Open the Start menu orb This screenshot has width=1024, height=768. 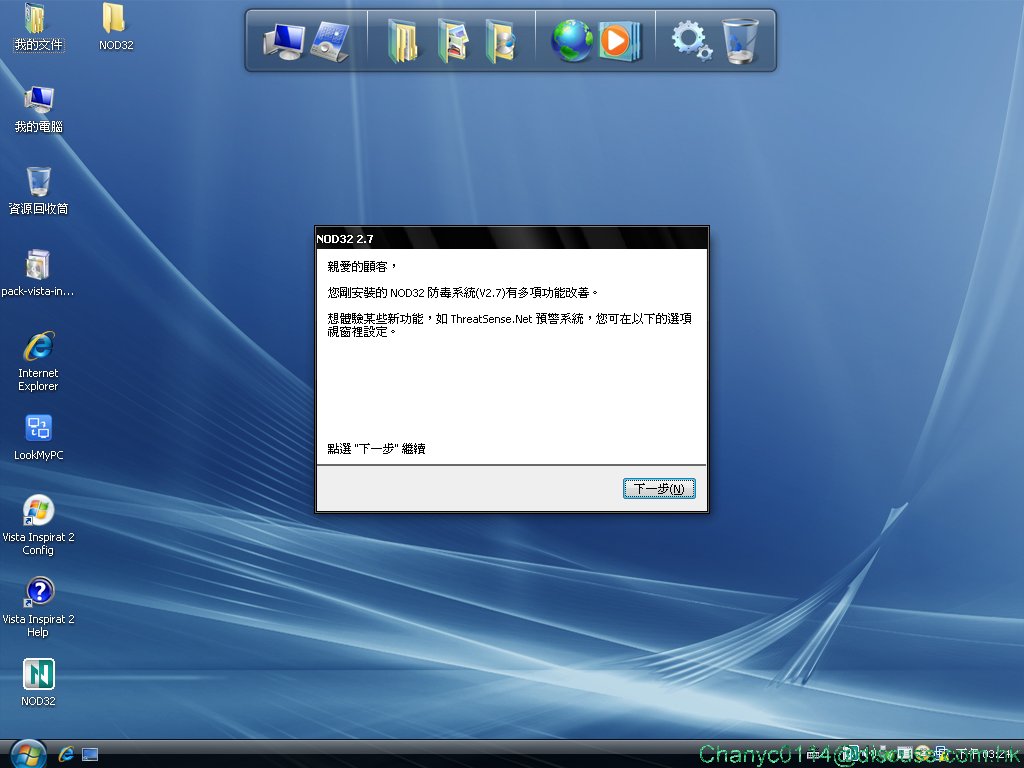[28, 754]
